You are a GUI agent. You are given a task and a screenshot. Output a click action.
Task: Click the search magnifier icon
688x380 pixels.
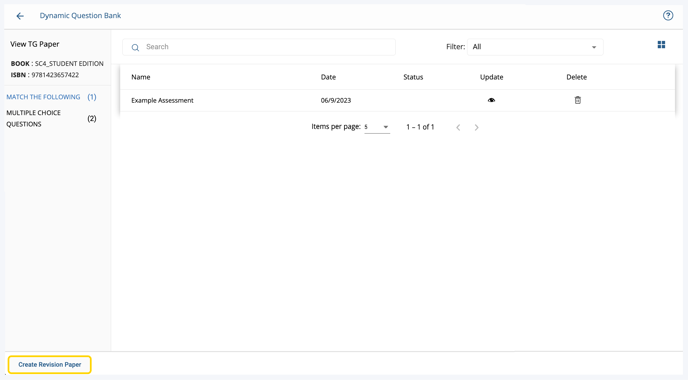[x=135, y=47]
